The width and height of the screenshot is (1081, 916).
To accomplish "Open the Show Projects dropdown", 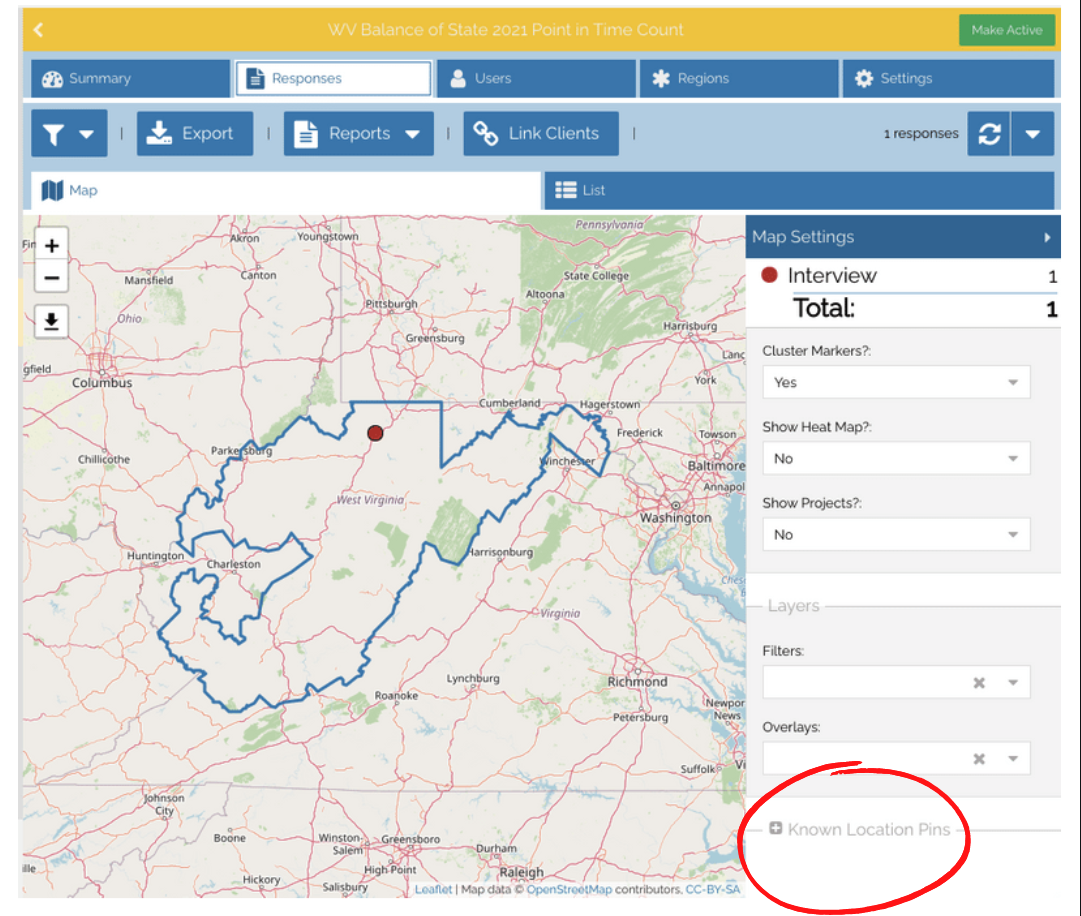I will tap(896, 534).
